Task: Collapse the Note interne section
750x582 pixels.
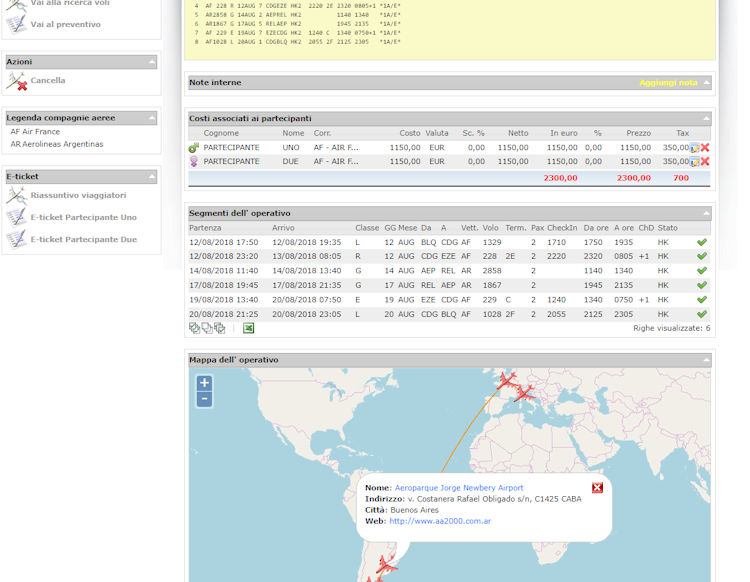Action: pos(706,83)
